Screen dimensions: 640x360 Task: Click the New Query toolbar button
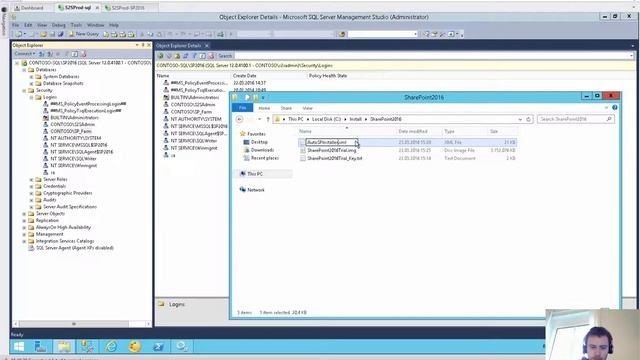(x=84, y=34)
